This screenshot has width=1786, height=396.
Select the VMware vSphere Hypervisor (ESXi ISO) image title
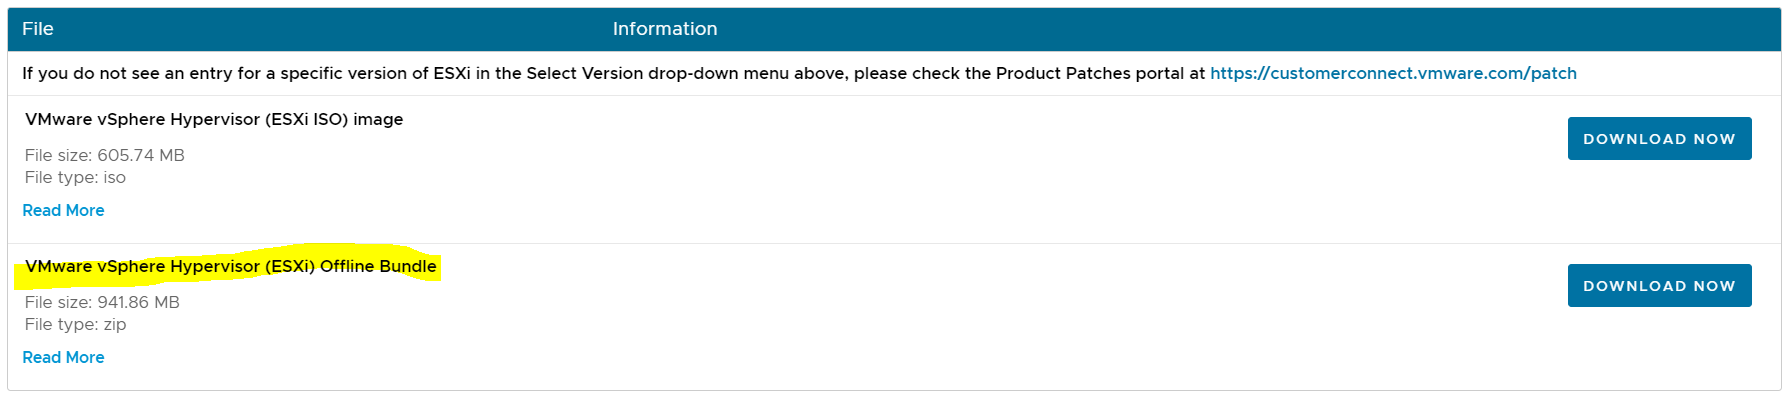click(x=214, y=119)
